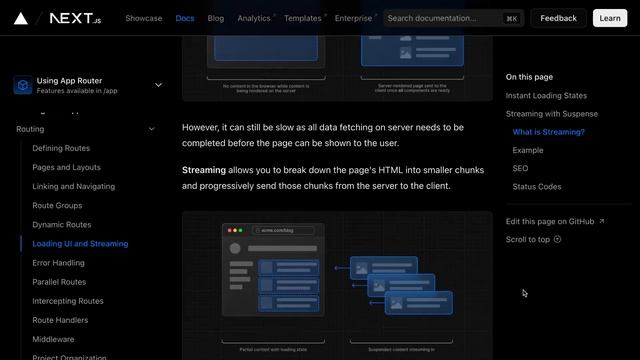Open Error Handling in sidebar
The width and height of the screenshot is (640, 360).
pos(58,263)
